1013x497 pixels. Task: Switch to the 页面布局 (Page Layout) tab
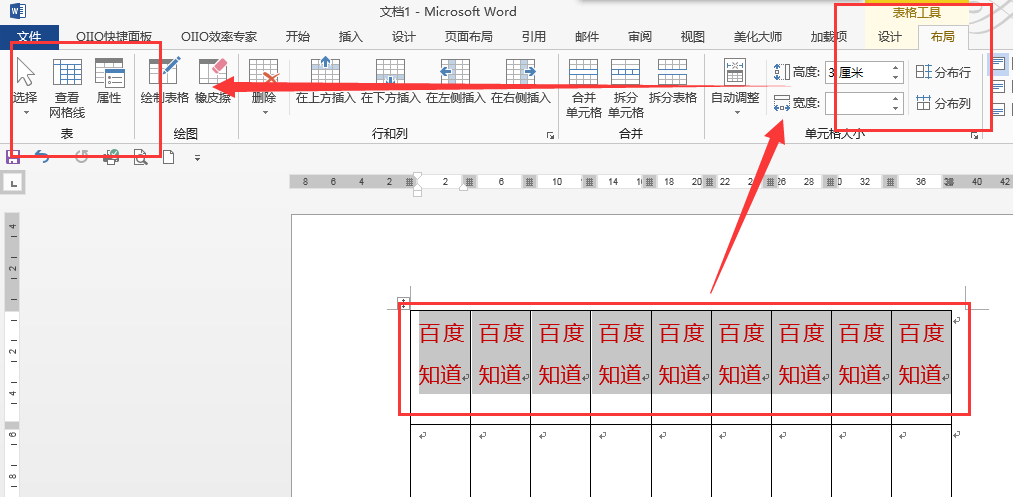point(468,37)
